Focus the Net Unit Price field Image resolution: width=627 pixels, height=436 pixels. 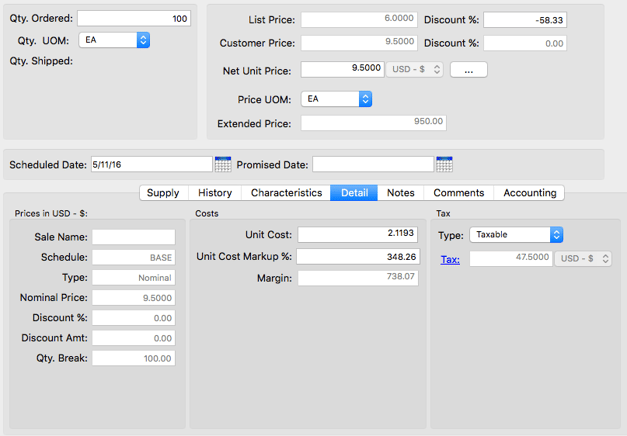342,69
